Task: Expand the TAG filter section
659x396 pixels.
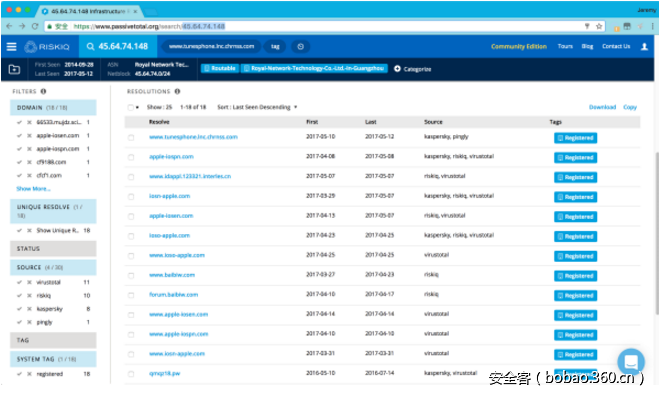Action: pyautogui.click(x=53, y=340)
